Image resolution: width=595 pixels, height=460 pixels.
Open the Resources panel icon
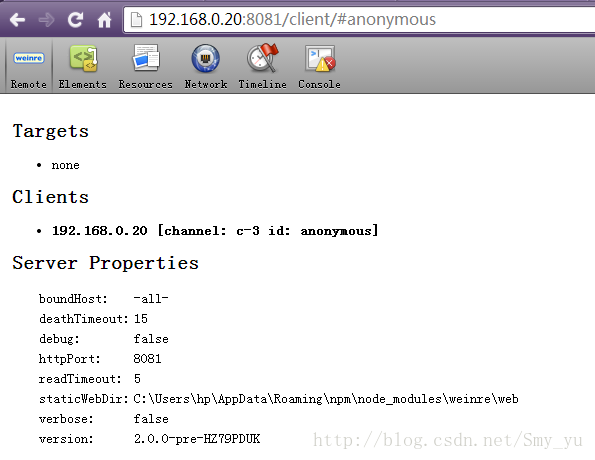[146, 58]
